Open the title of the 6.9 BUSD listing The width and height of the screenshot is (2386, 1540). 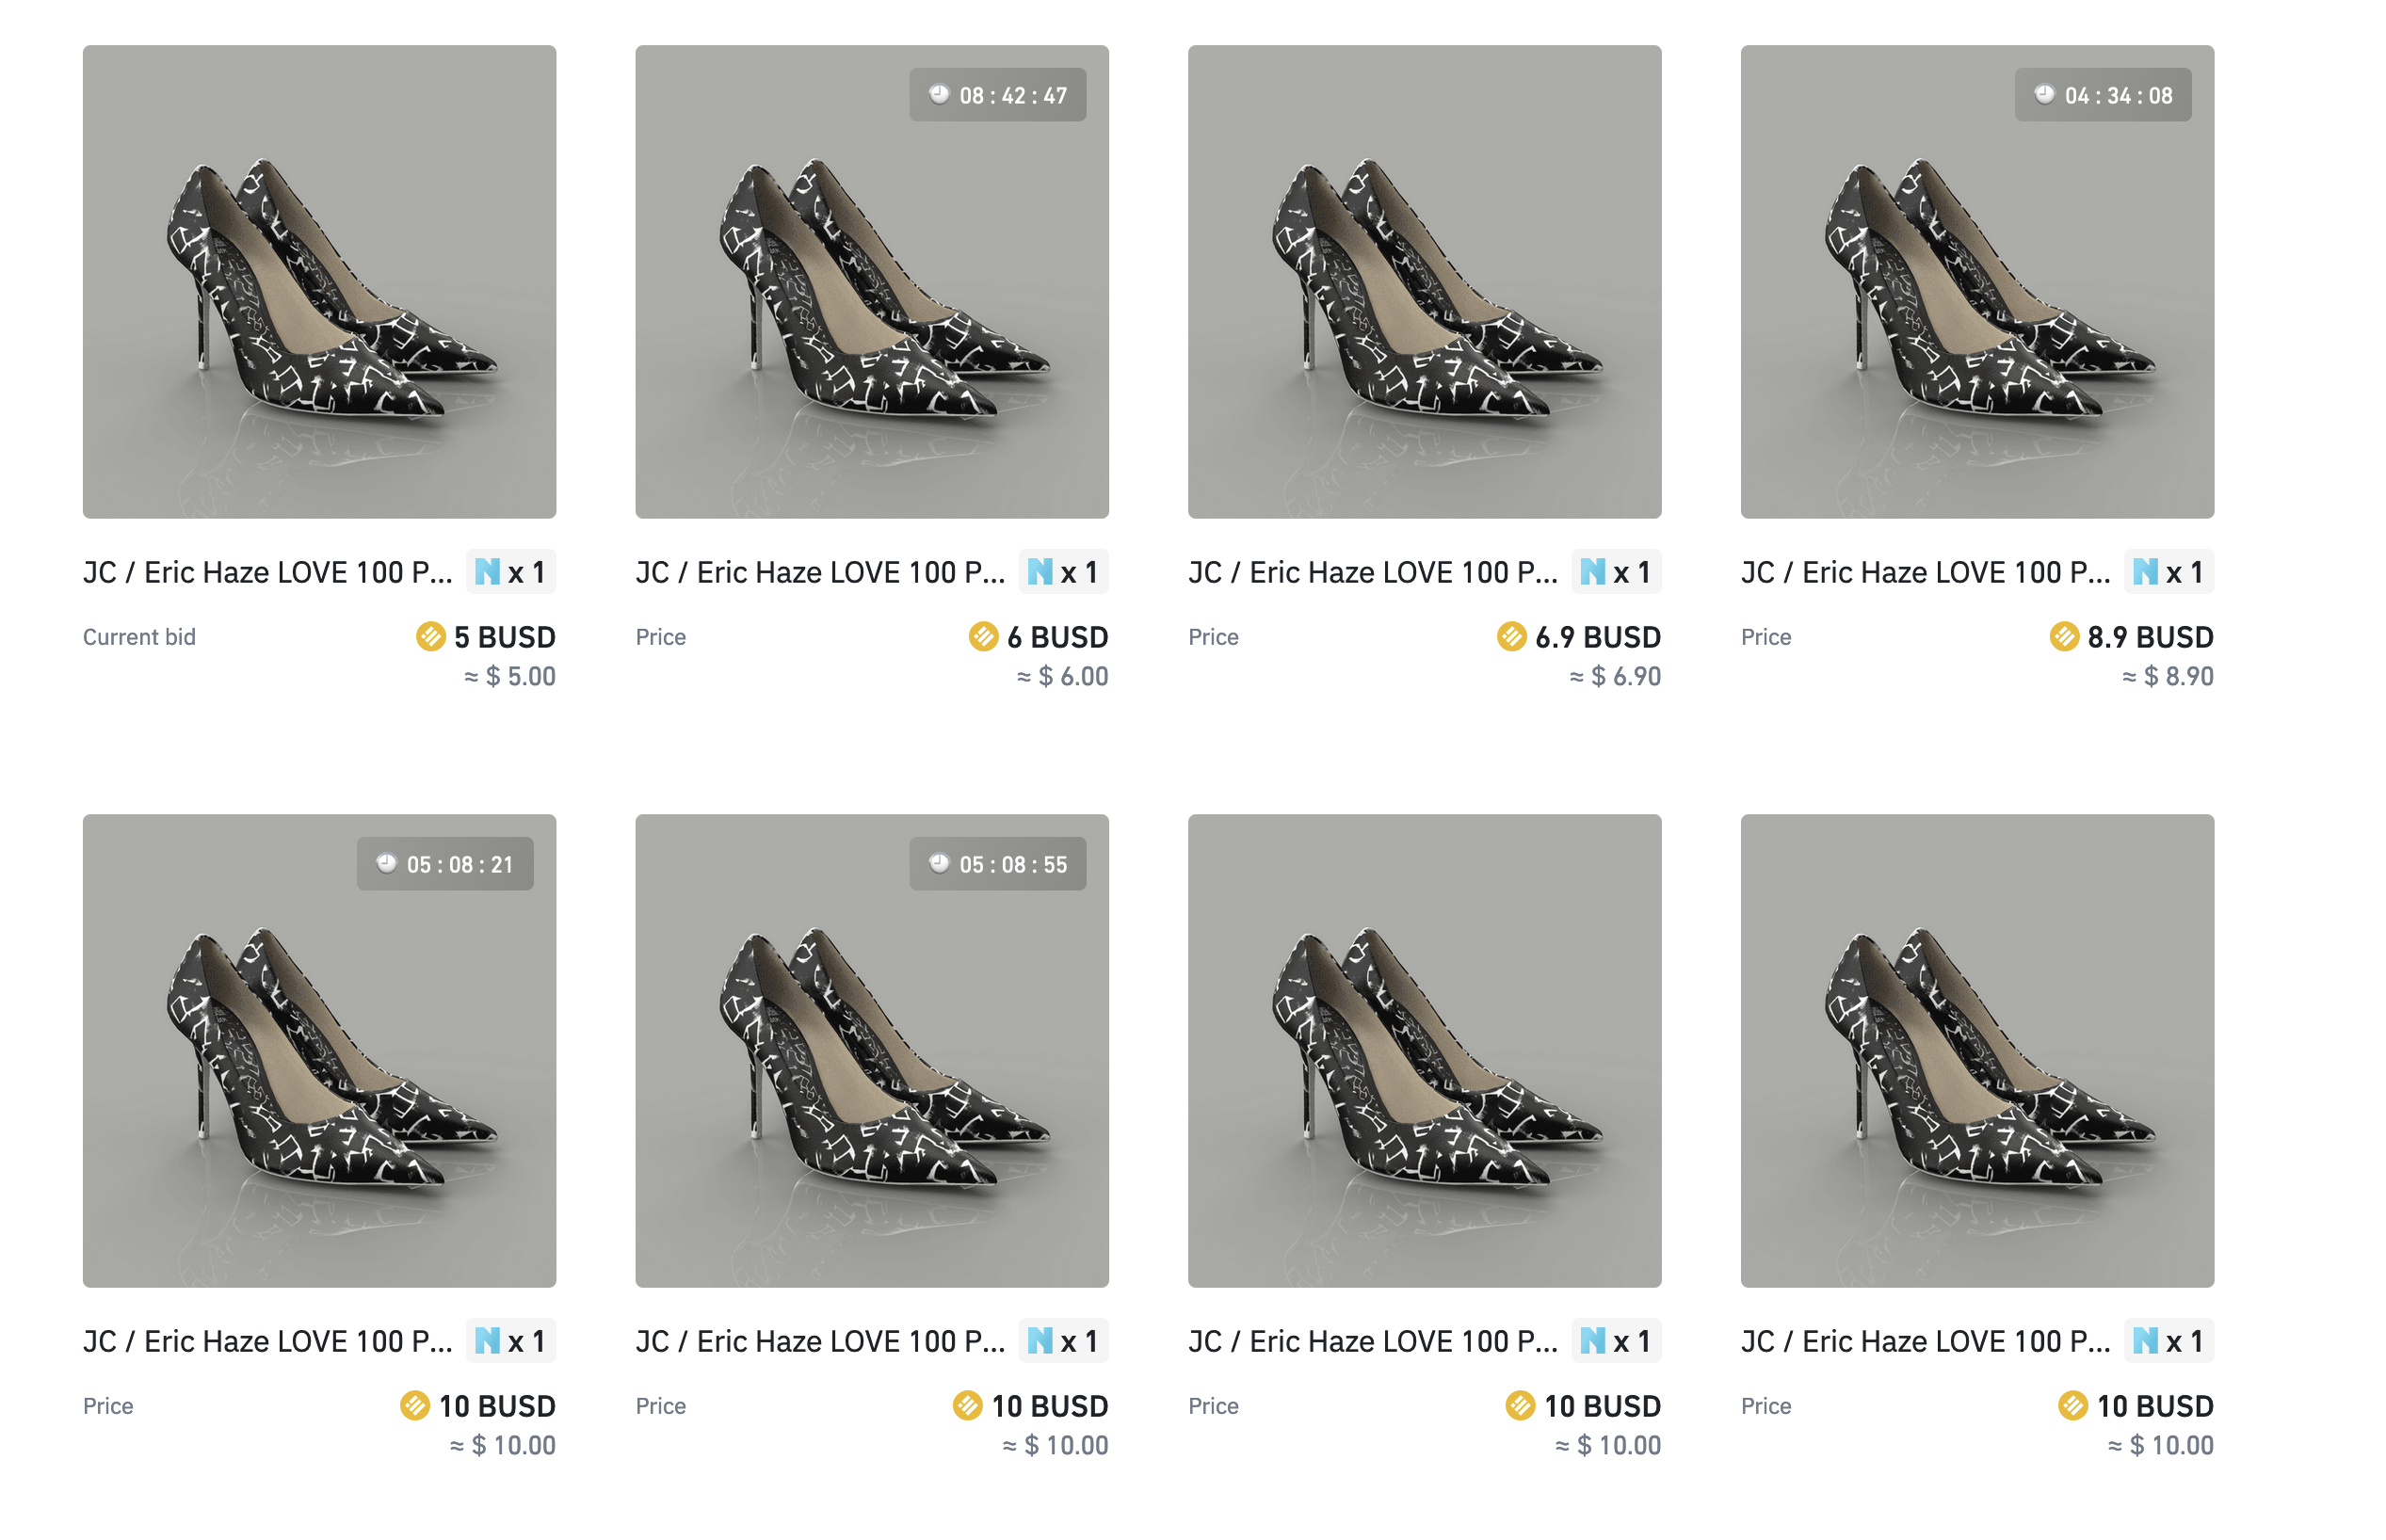(x=1373, y=573)
